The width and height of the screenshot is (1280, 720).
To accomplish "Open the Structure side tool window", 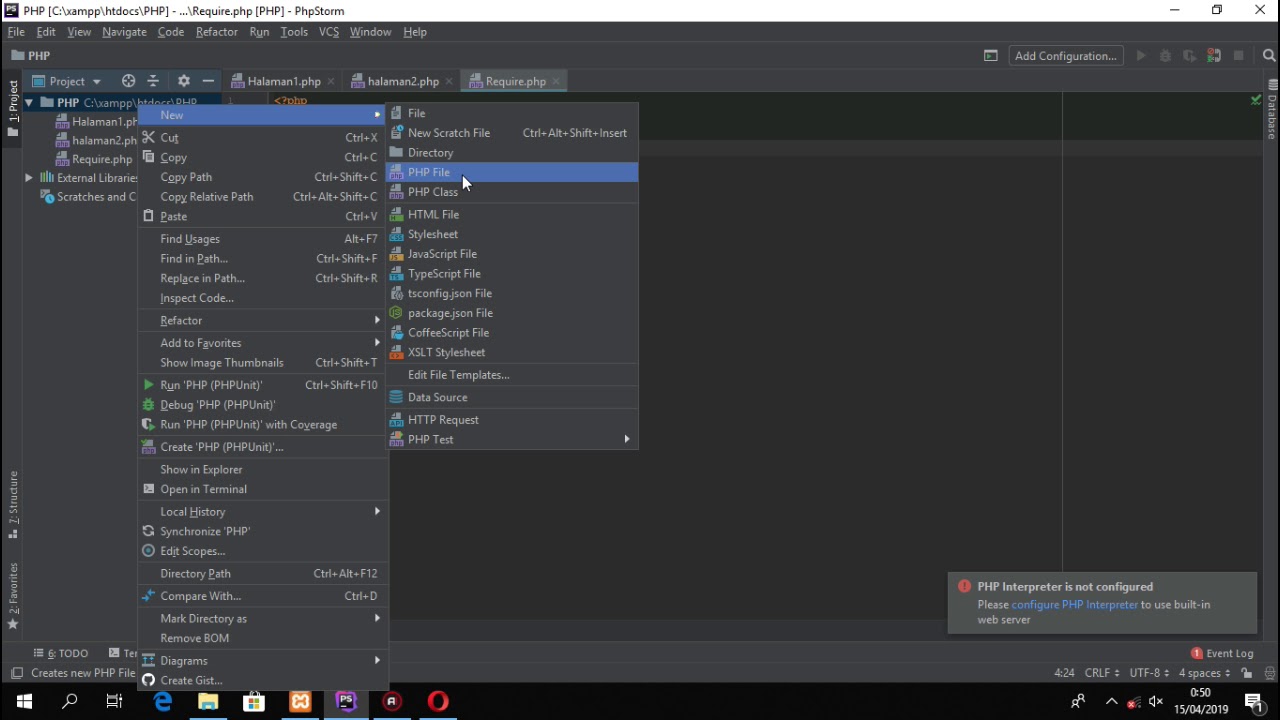I will click(x=13, y=505).
